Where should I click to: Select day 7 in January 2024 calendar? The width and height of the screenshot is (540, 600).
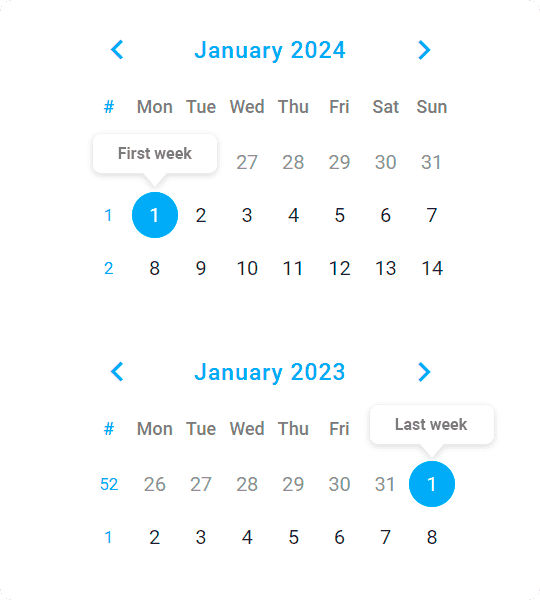tap(432, 215)
